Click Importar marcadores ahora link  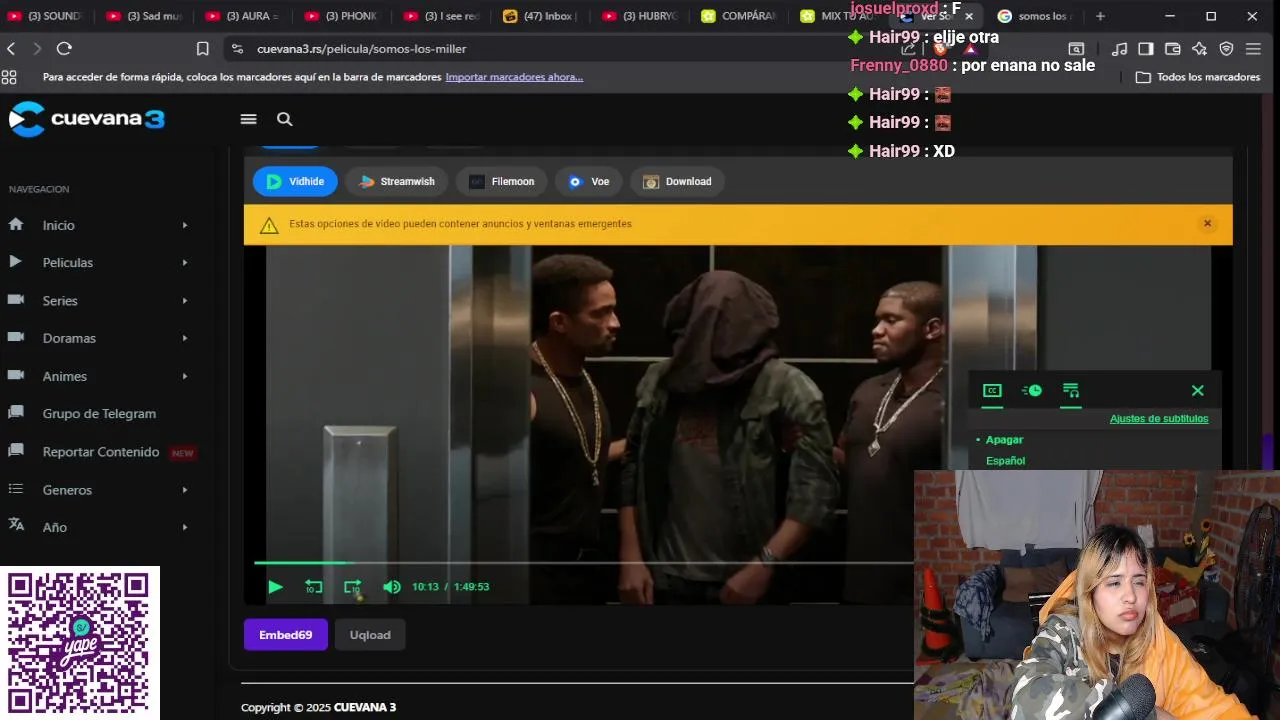point(514,77)
